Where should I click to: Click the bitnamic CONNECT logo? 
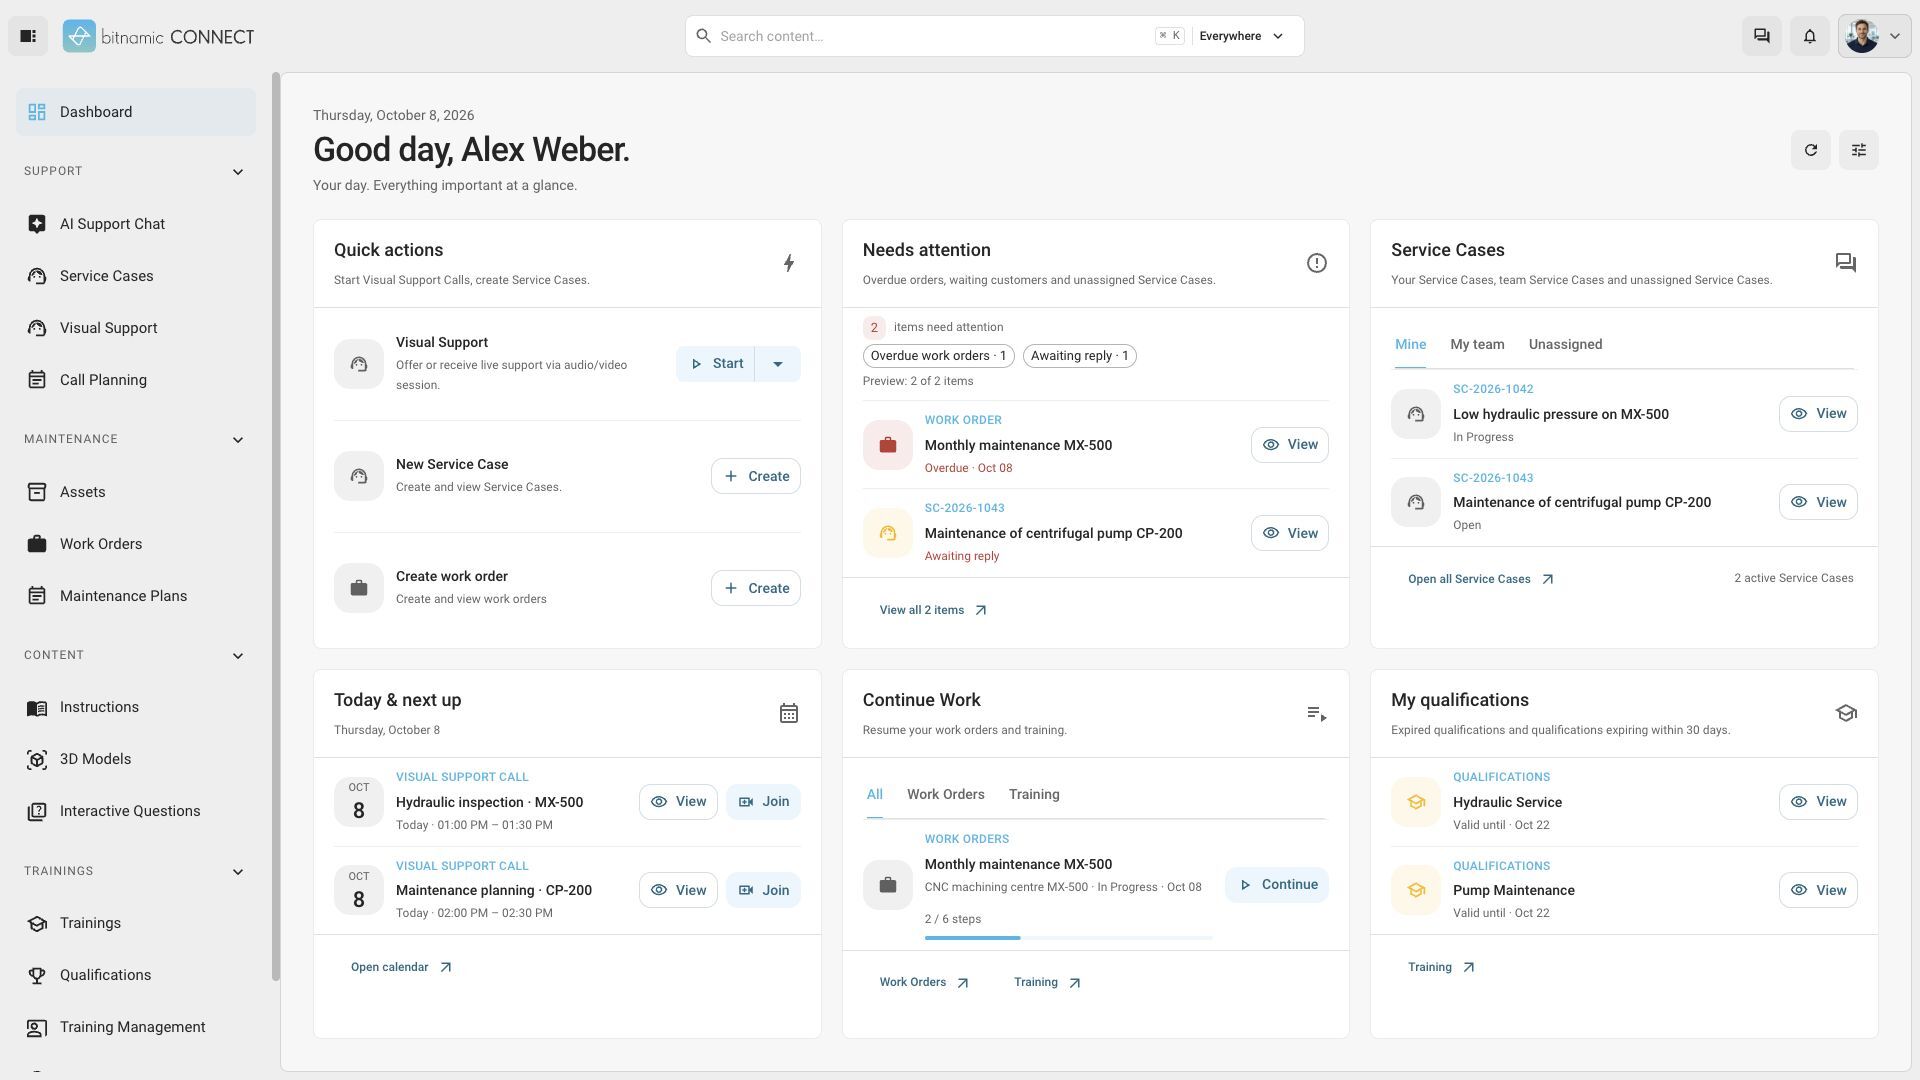pyautogui.click(x=158, y=36)
